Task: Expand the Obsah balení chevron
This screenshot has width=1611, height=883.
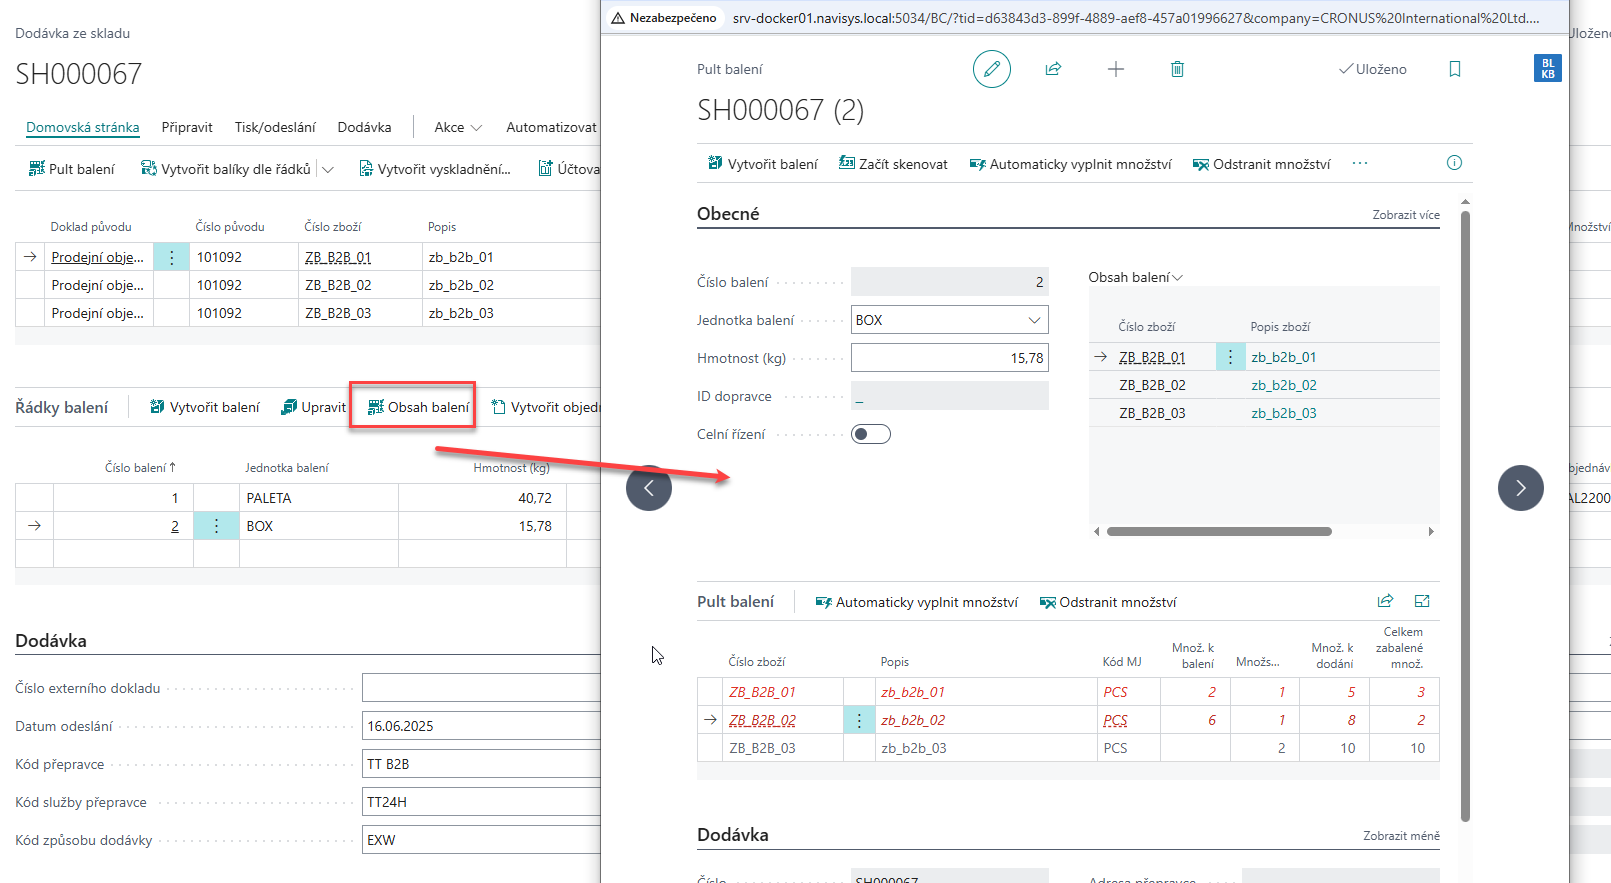Action: (1177, 278)
